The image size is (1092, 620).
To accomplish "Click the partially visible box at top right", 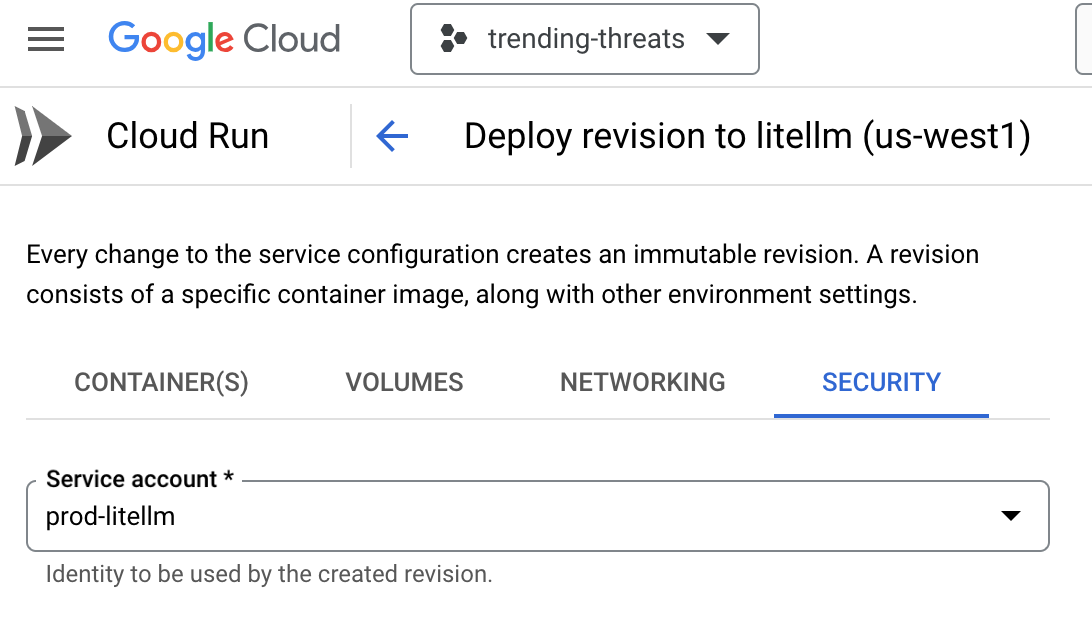I will pos(1083,39).
